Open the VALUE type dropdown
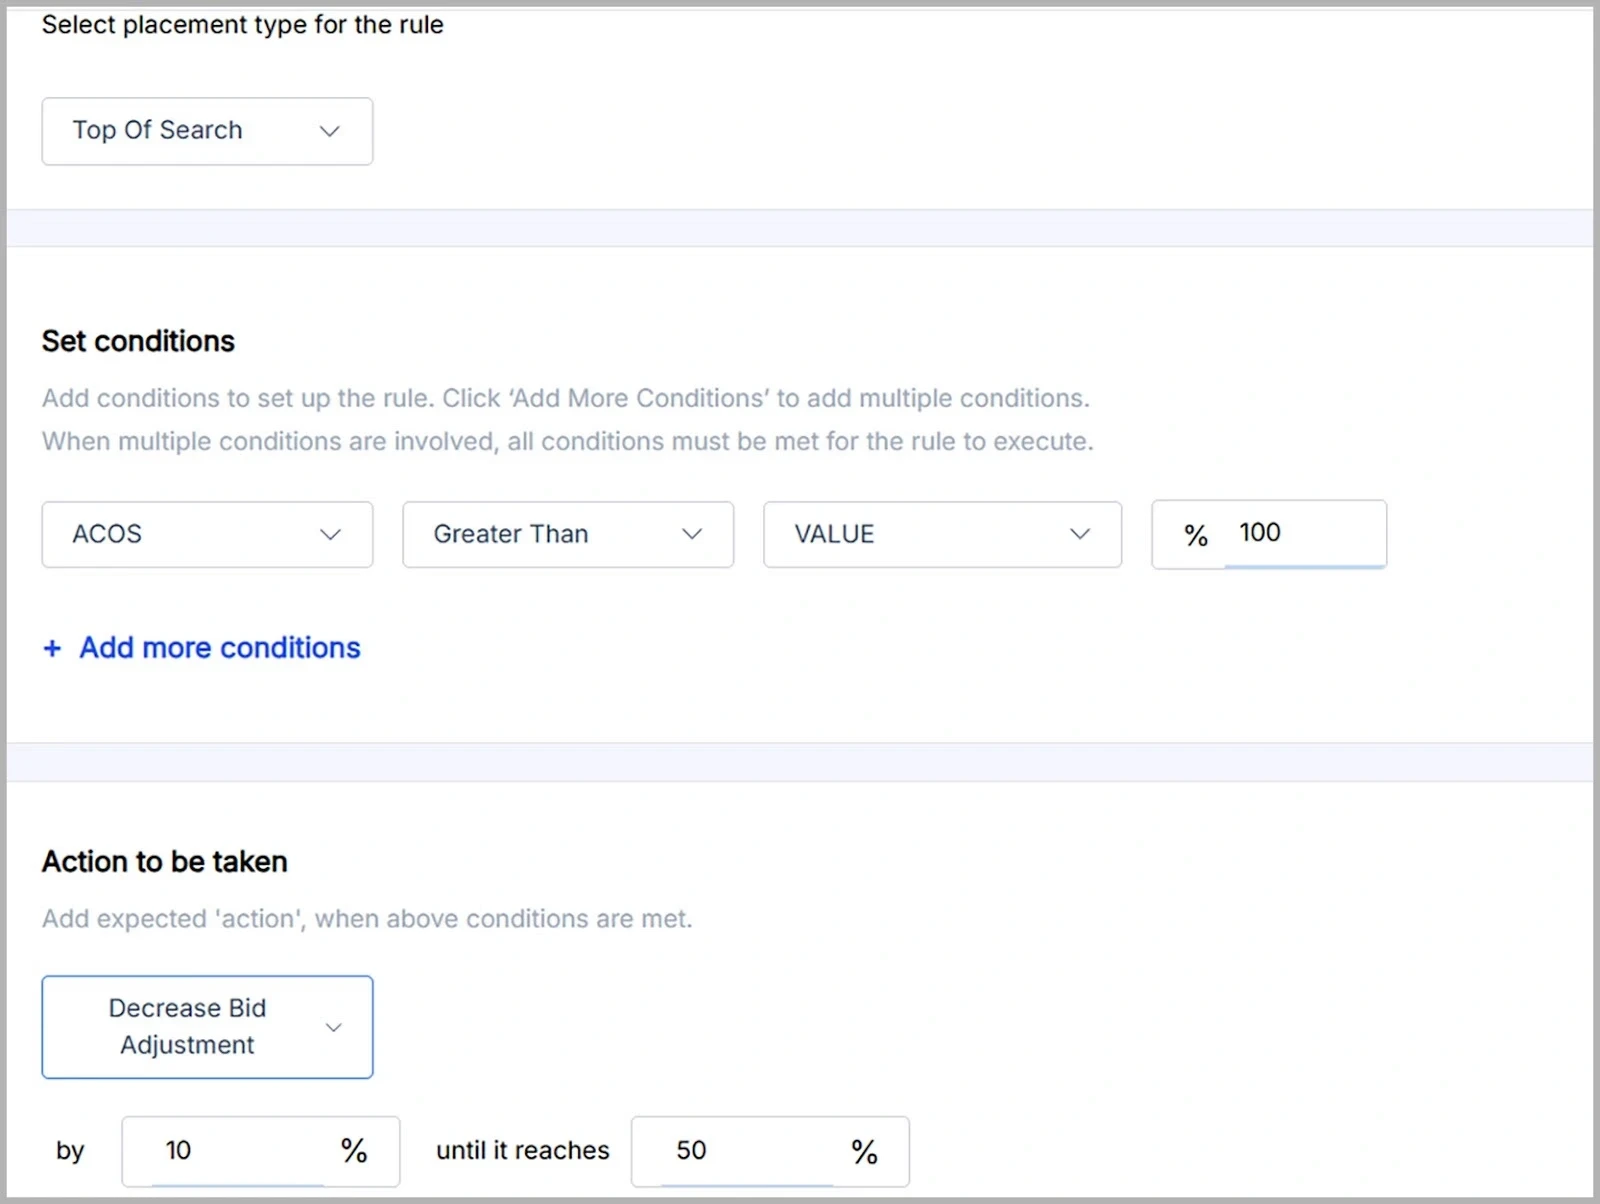This screenshot has height=1204, width=1600. click(x=942, y=535)
